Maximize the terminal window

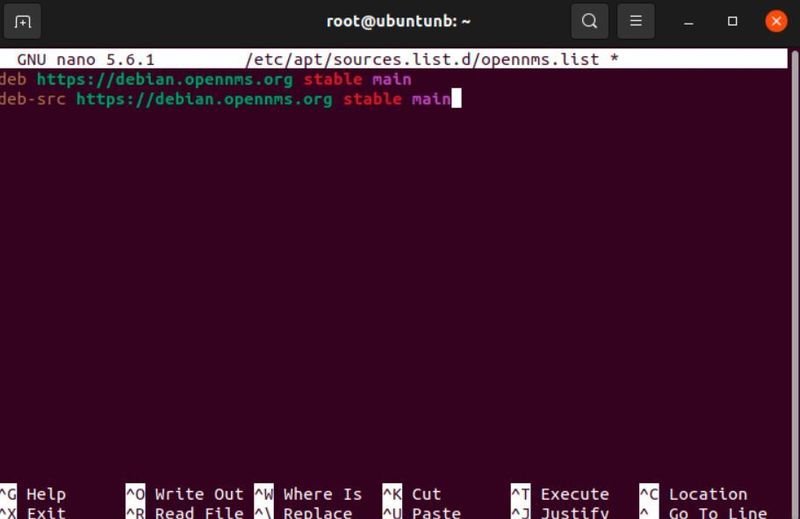[x=732, y=21]
